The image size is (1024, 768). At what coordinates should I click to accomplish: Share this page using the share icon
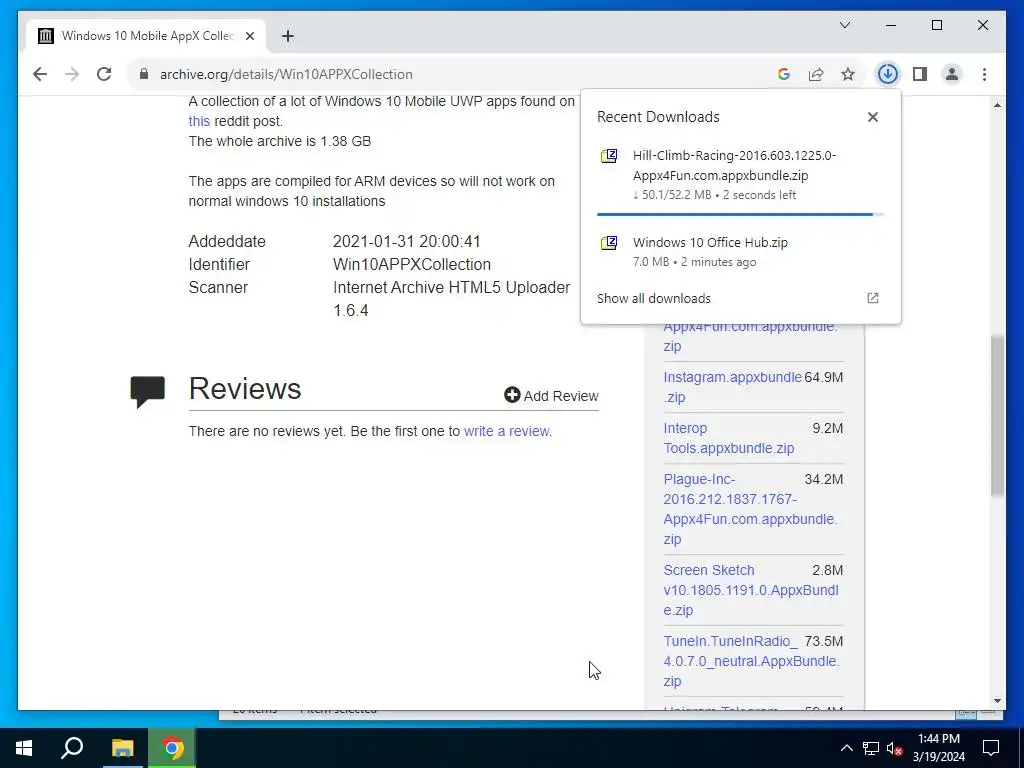[816, 74]
